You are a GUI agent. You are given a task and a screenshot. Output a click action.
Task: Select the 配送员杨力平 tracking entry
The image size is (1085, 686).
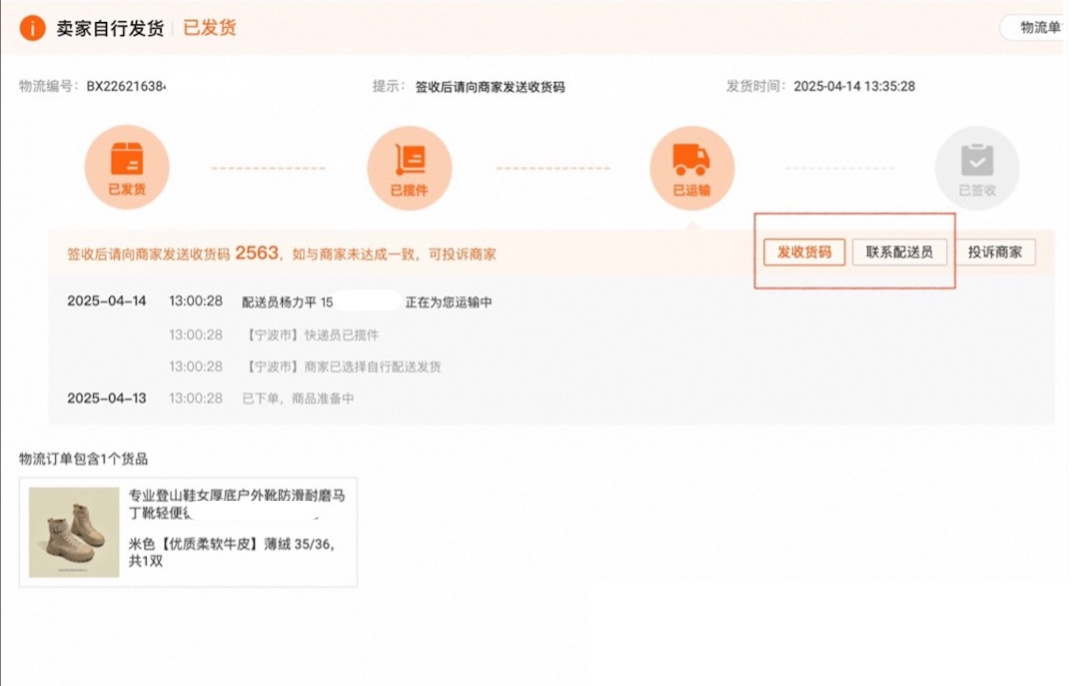(x=368, y=301)
